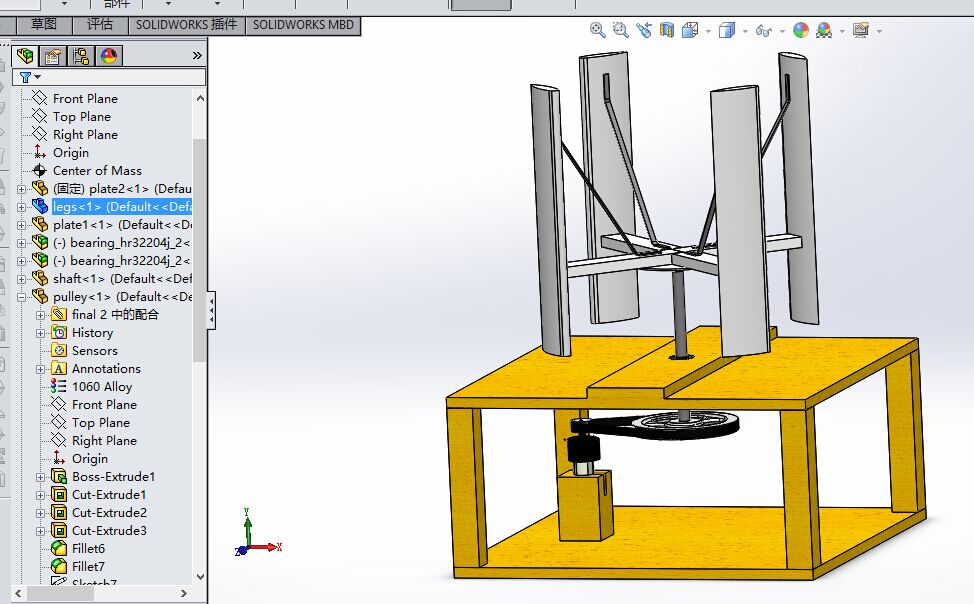Click the tree's vertical scrollbar down arrow
974x604 pixels.
coord(200,577)
